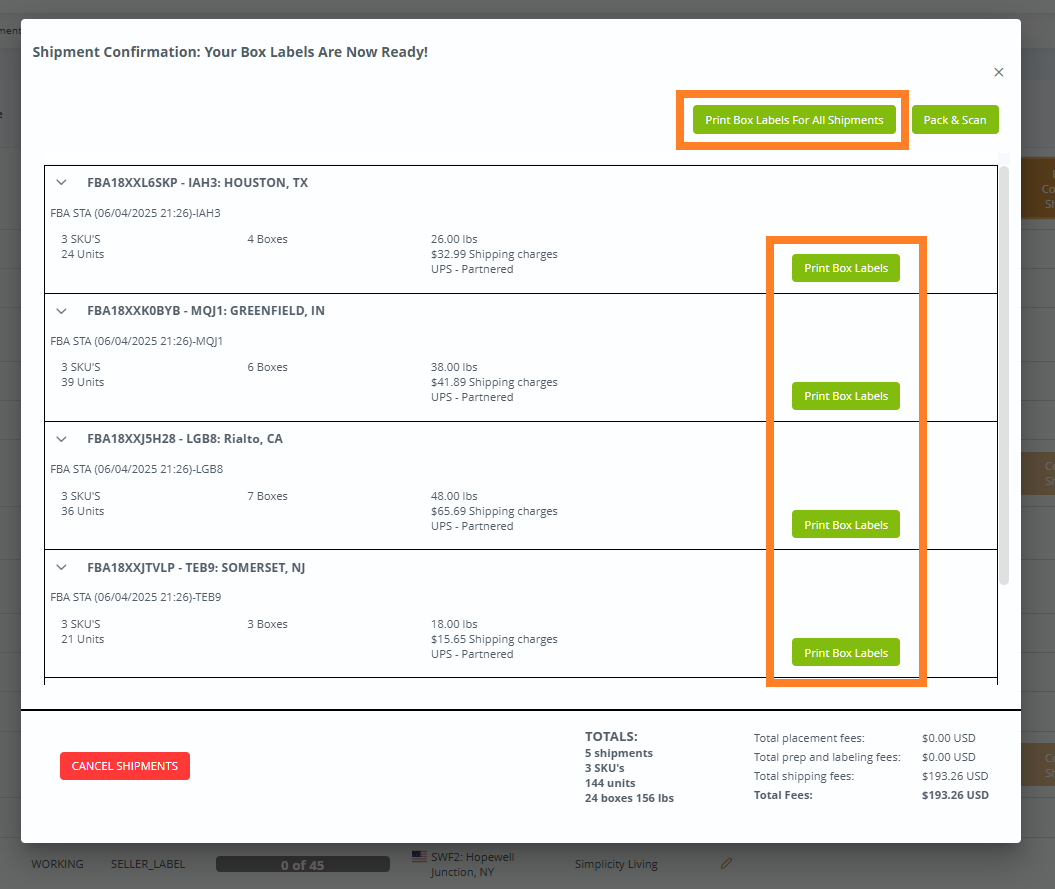The image size is (1055, 889).
Task: Toggle the chevron for the LGB8 Rialto shipment
Action: point(61,439)
